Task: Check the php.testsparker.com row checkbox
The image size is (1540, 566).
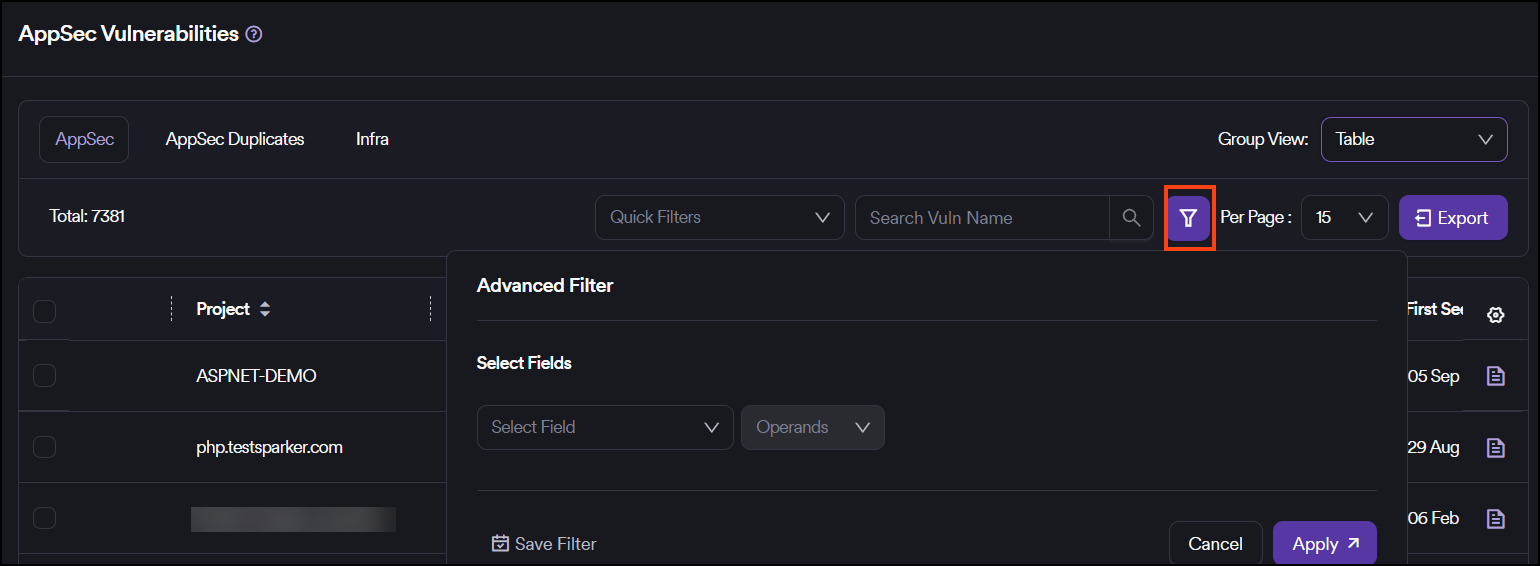Action: [x=44, y=447]
